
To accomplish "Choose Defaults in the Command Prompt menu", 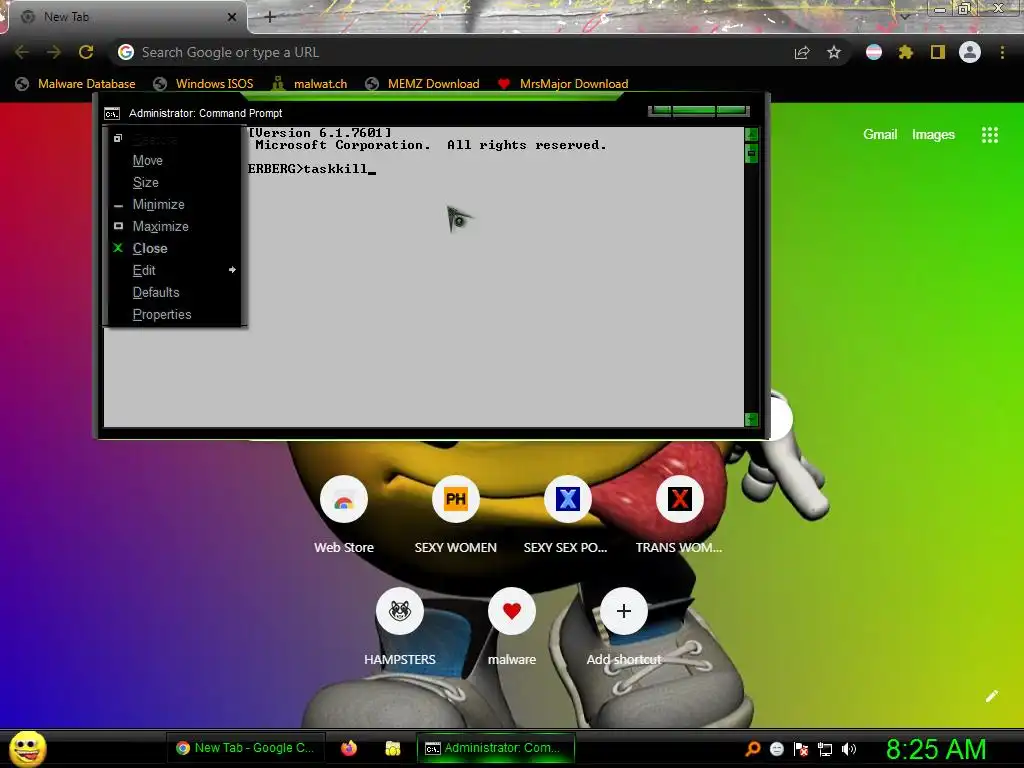I will [x=175, y=293].
